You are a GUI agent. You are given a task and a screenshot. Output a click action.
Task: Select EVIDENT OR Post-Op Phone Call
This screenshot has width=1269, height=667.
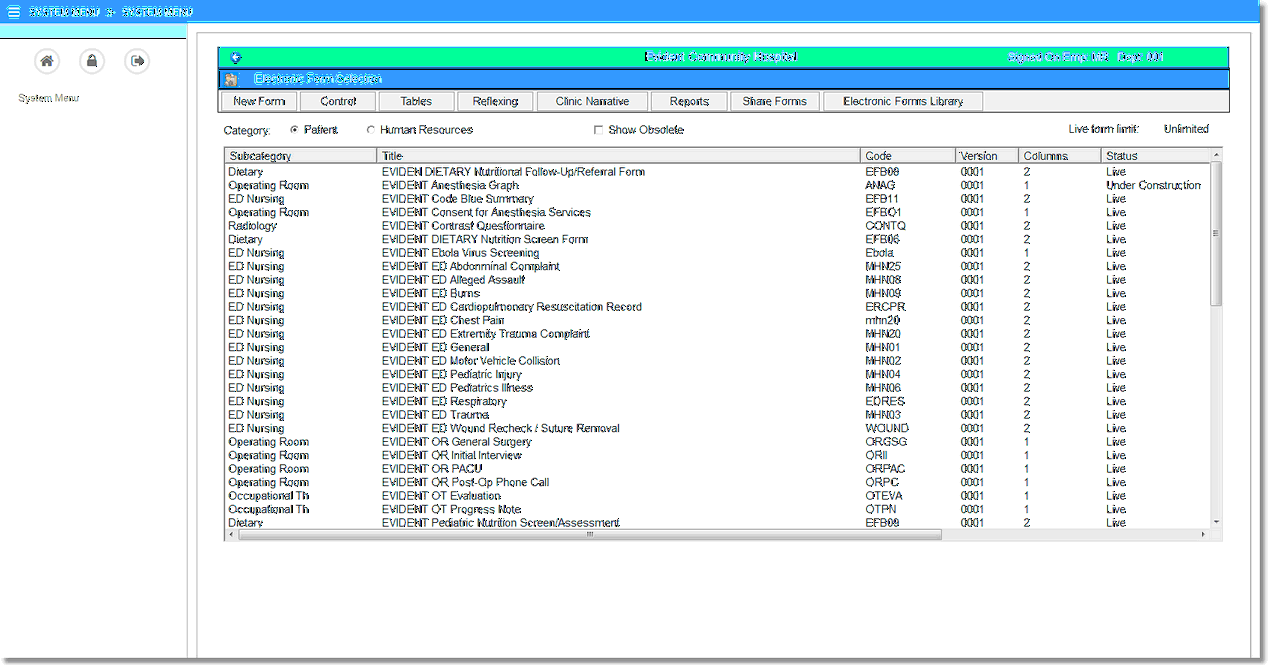point(717,482)
